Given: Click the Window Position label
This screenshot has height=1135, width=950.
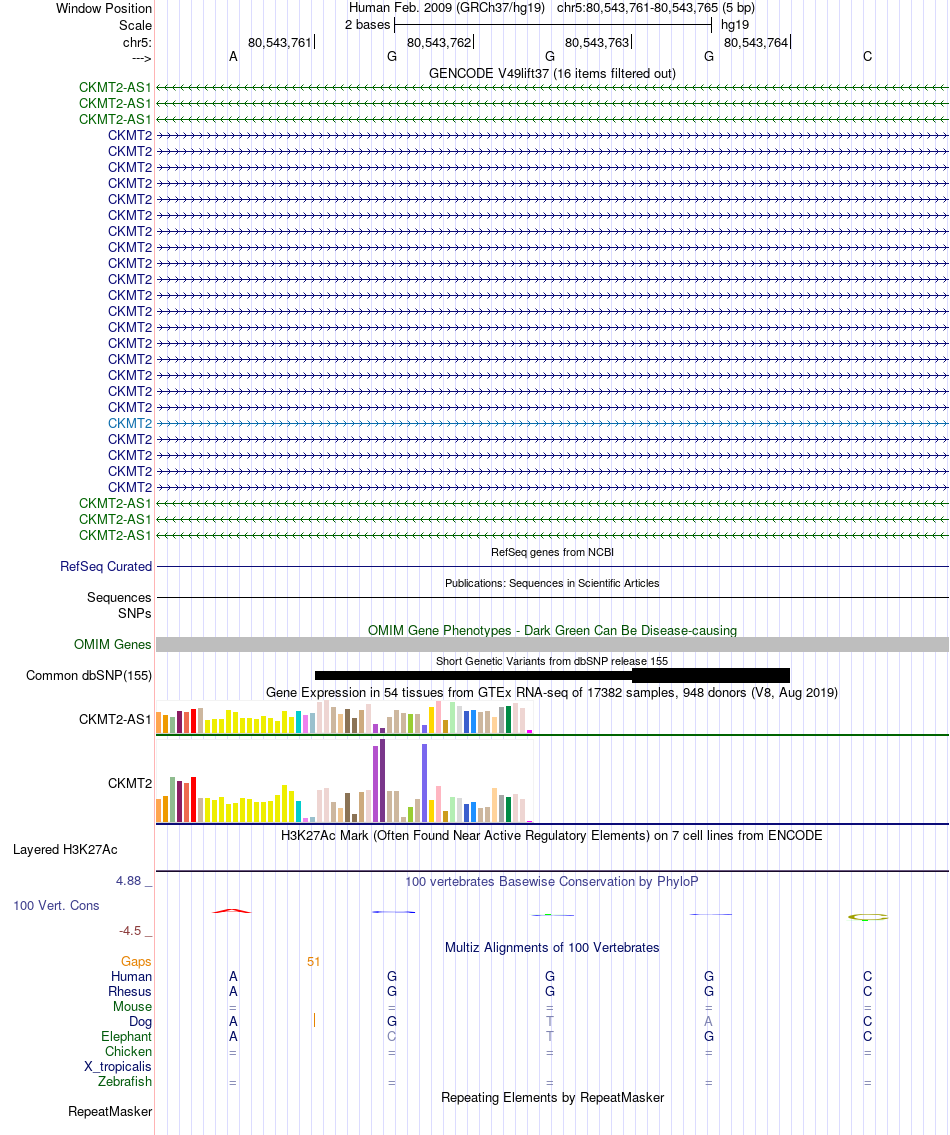Looking at the screenshot, I should (x=104, y=9).
